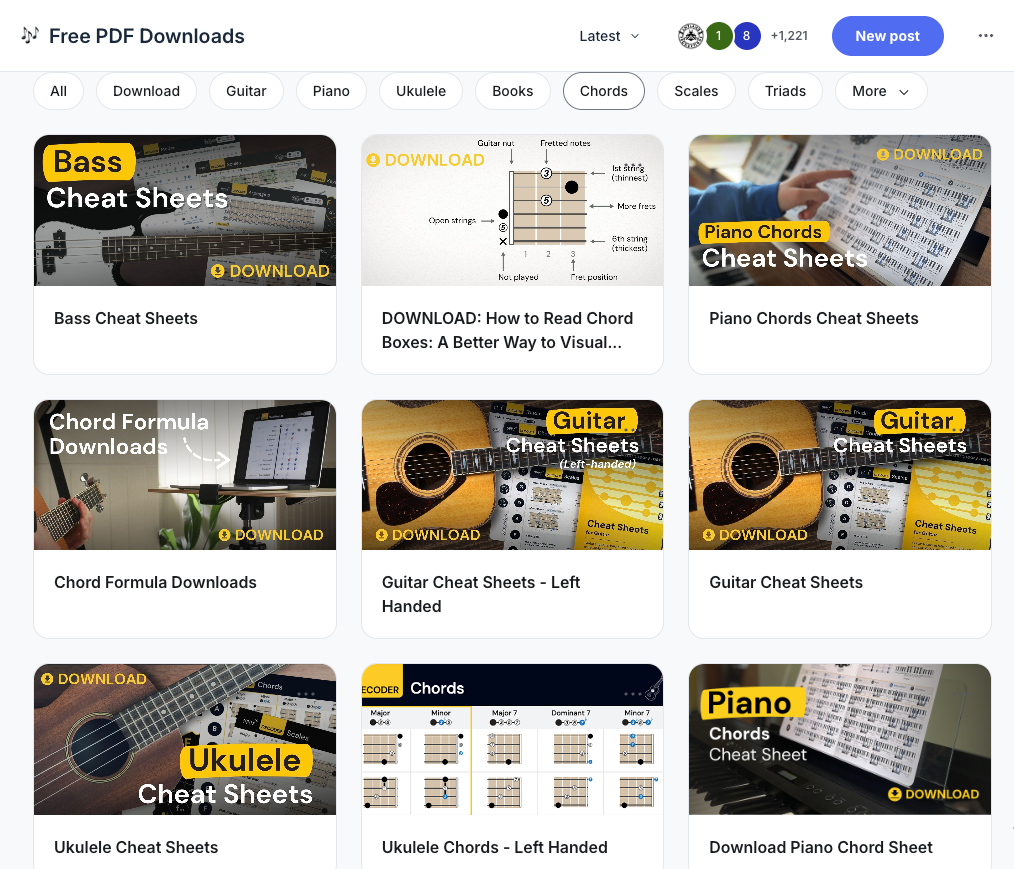The width and height of the screenshot is (1014, 869).
Task: Open the Piano Chords Cheat Sheets thumbnail
Action: coord(839,210)
